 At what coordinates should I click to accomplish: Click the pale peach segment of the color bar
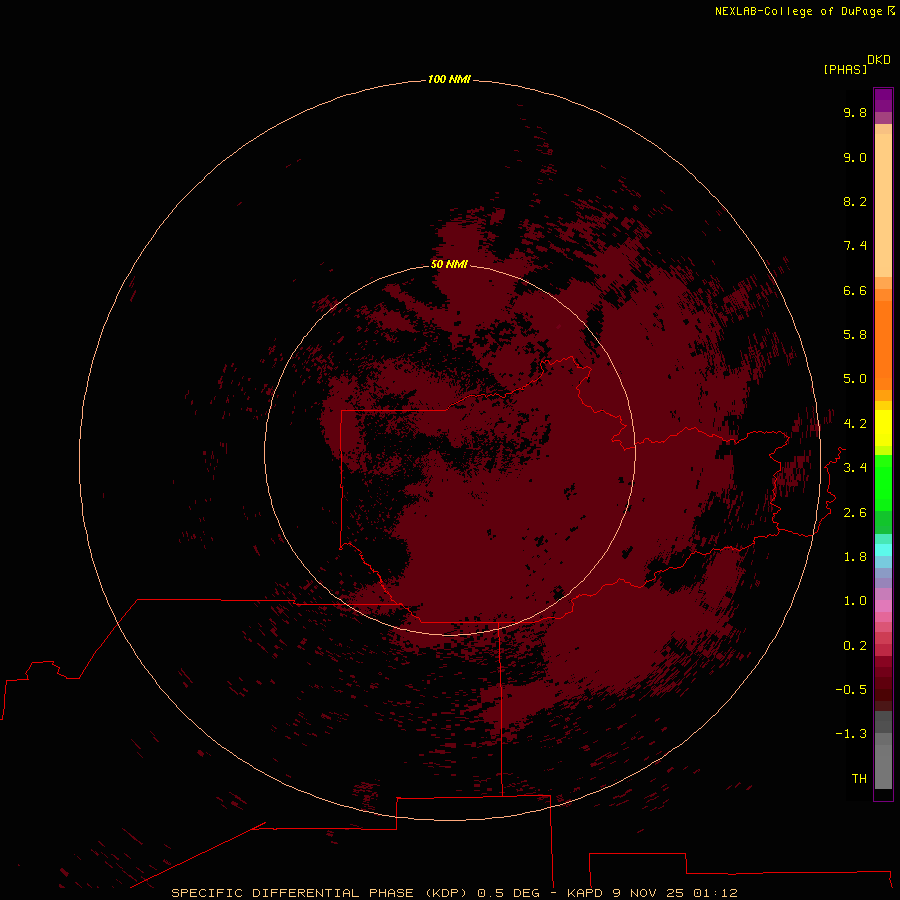point(883,205)
